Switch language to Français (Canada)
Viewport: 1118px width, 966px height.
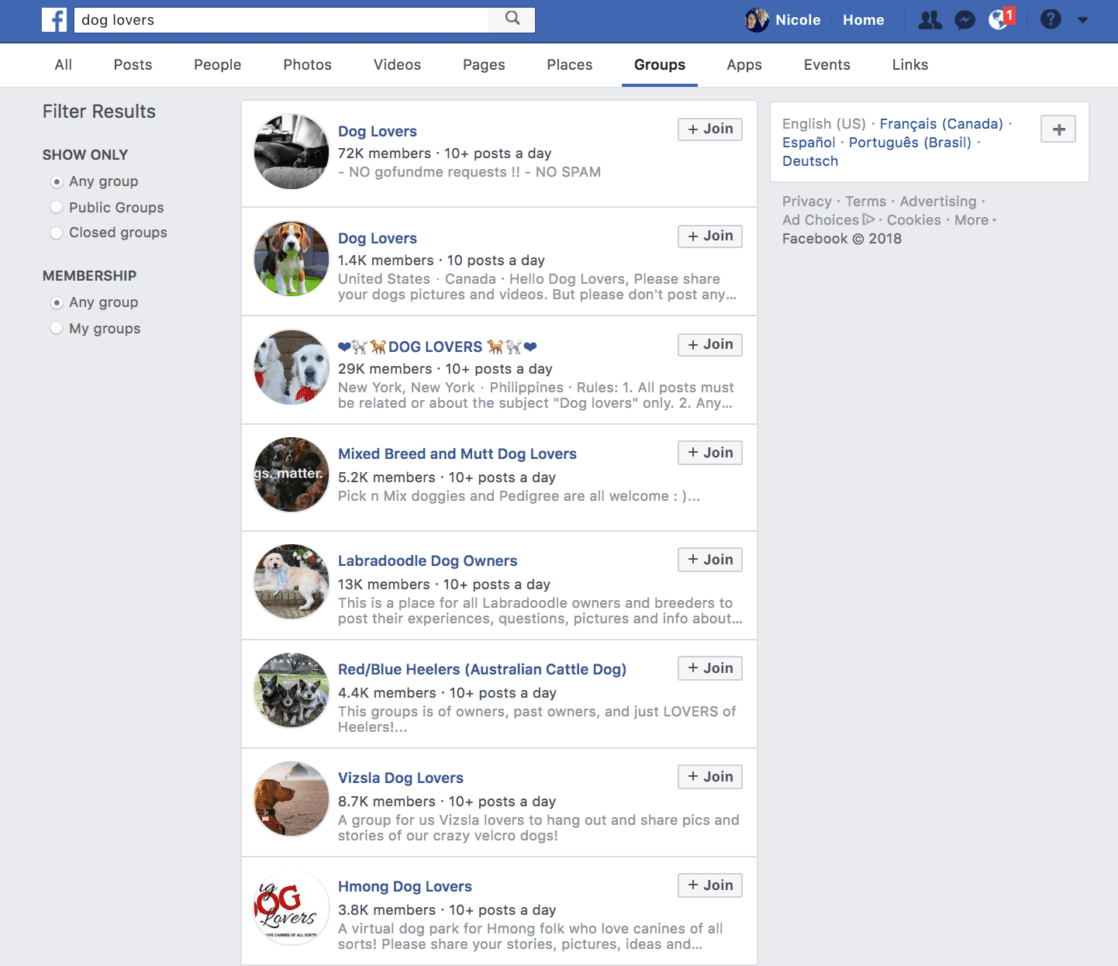(x=941, y=124)
